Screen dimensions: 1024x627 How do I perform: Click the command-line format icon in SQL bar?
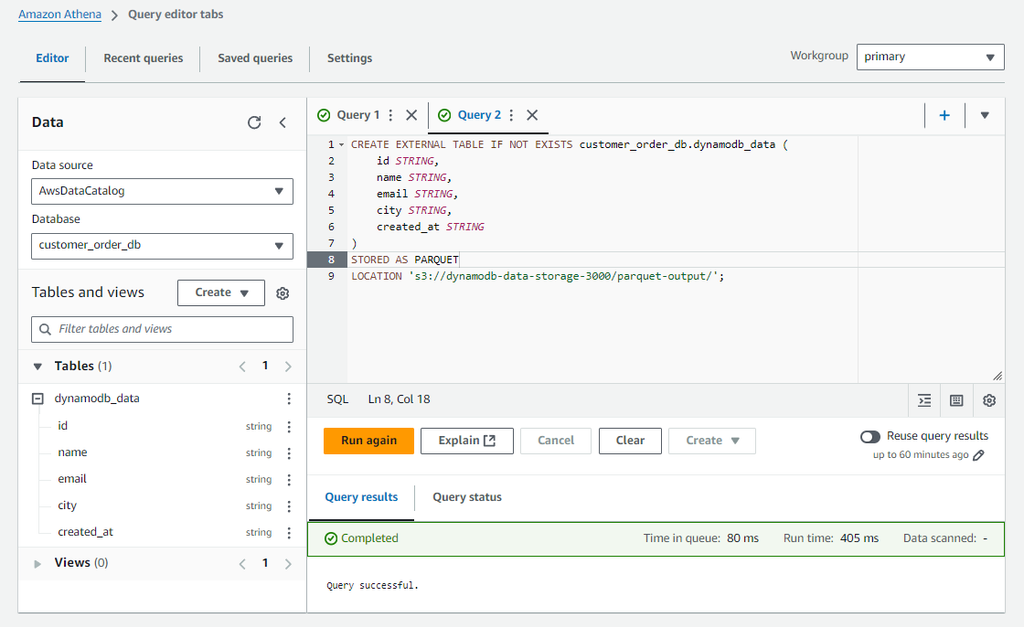click(924, 400)
